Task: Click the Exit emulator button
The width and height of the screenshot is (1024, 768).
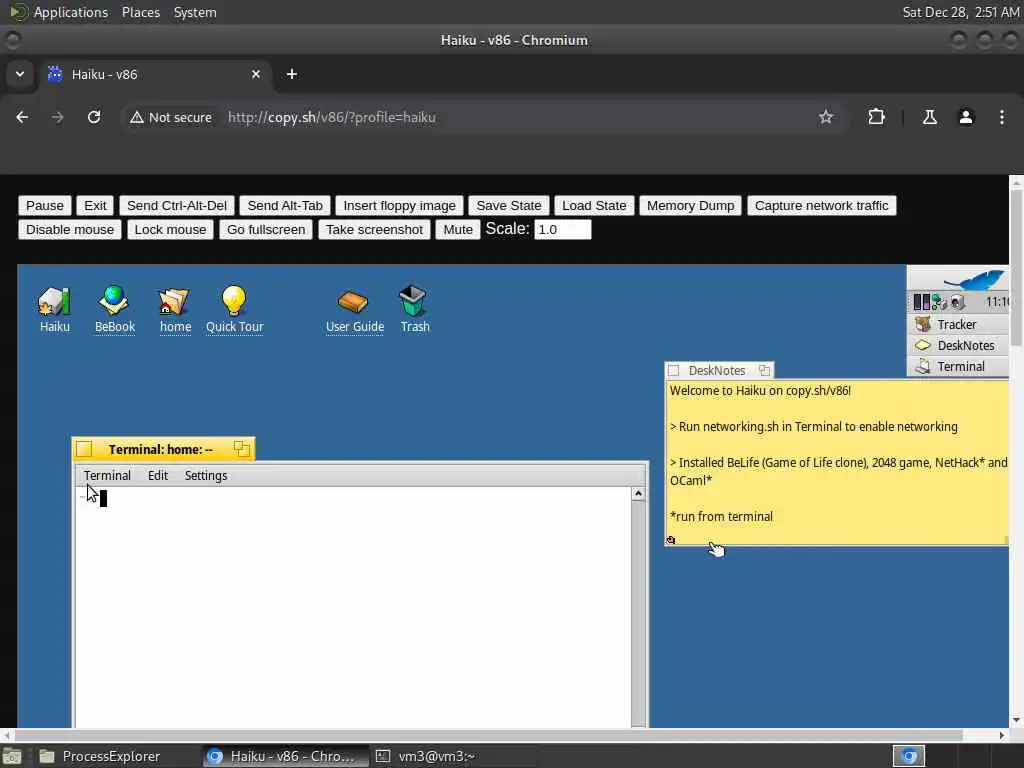Action: pos(95,206)
